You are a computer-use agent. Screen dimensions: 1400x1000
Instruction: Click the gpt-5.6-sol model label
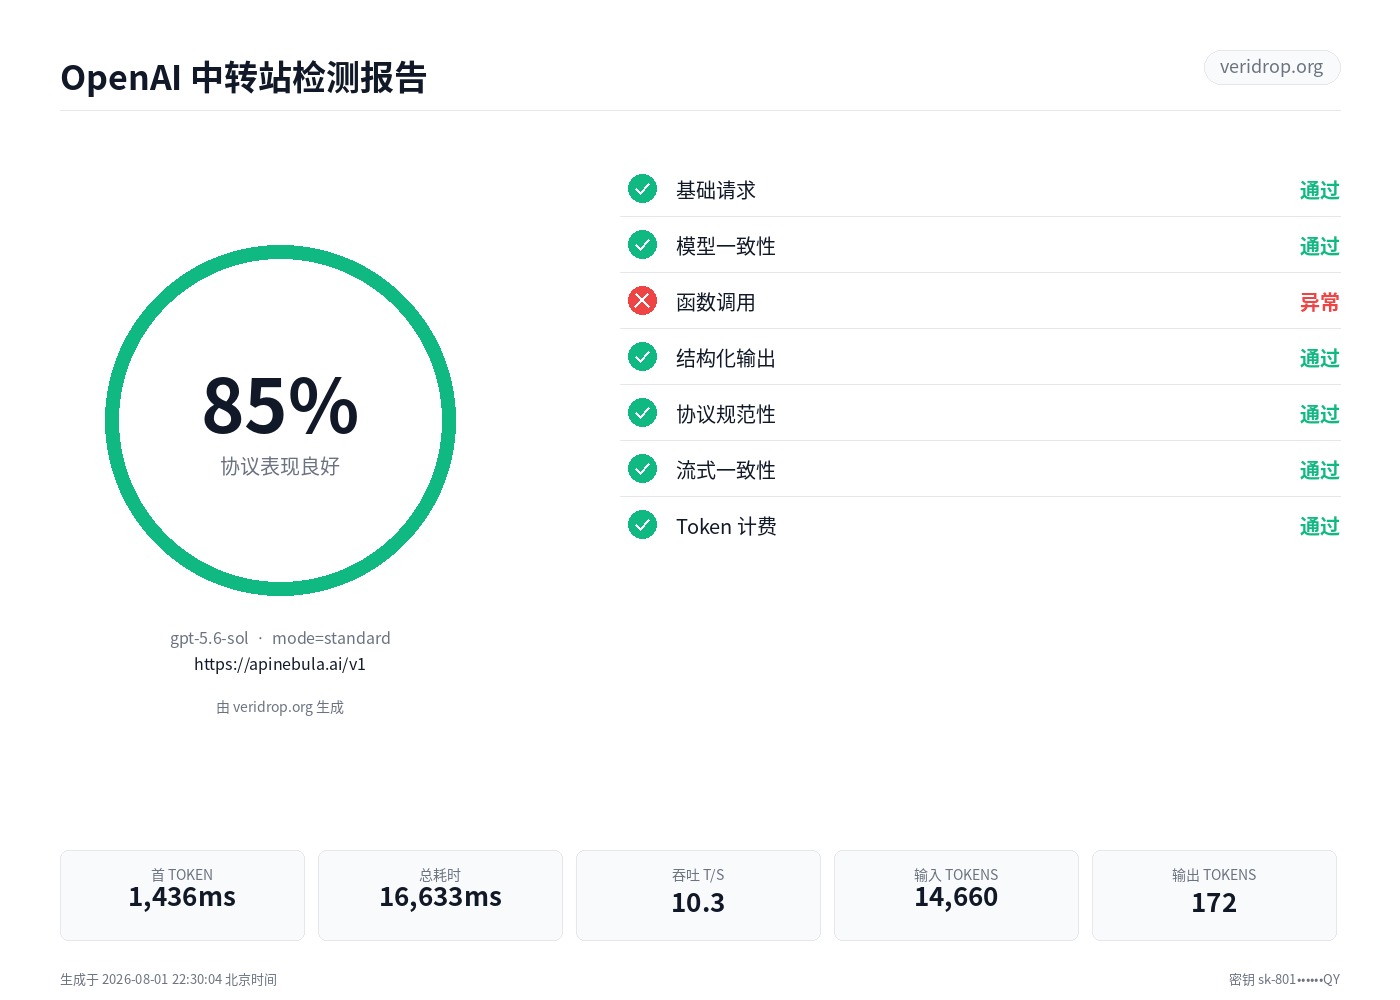click(209, 638)
